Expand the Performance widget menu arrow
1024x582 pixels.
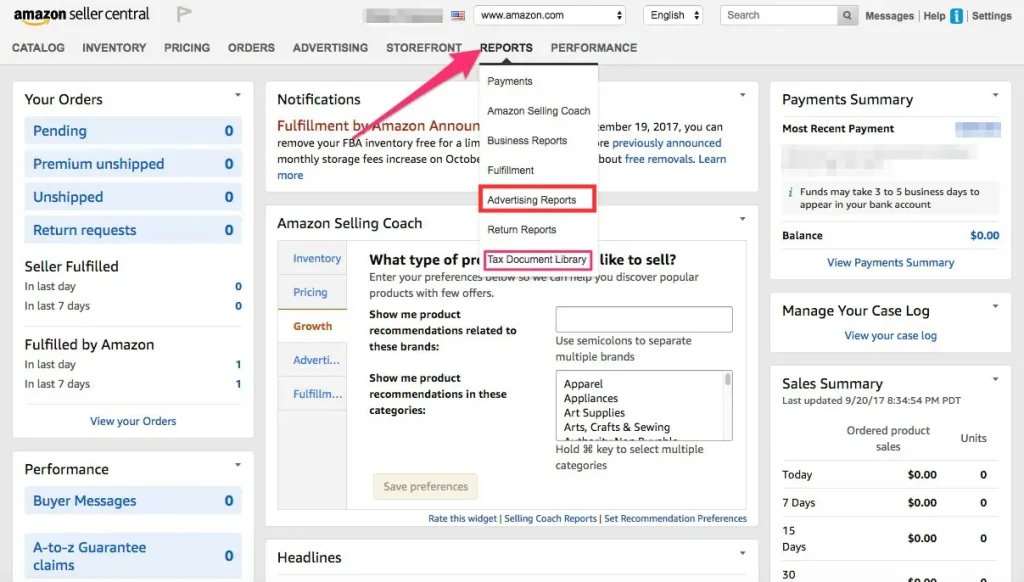[238, 465]
